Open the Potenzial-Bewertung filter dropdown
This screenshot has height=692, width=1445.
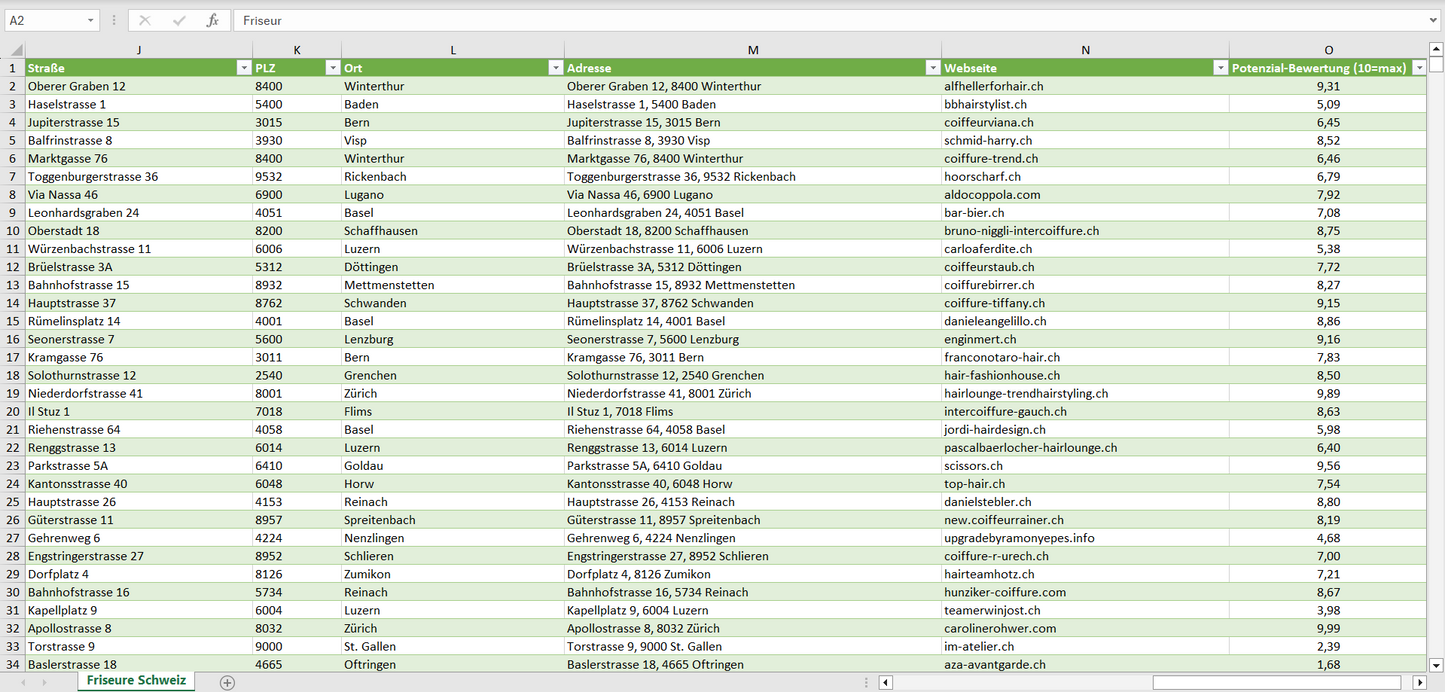[1418, 68]
